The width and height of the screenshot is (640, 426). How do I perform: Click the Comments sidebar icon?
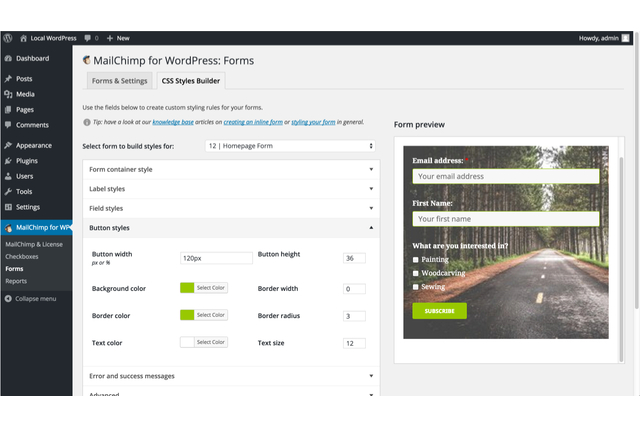point(8,125)
